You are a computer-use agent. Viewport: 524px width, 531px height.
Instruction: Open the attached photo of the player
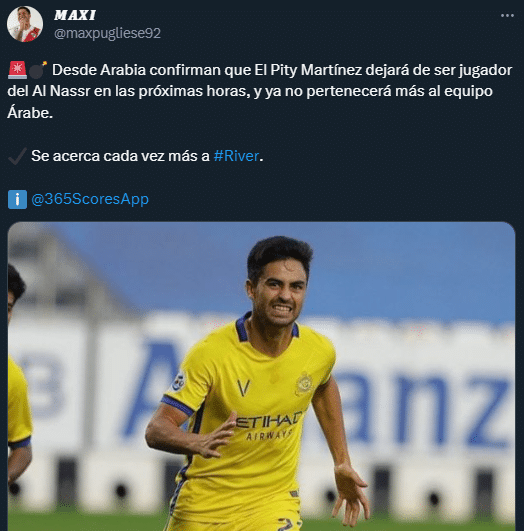(x=261, y=376)
